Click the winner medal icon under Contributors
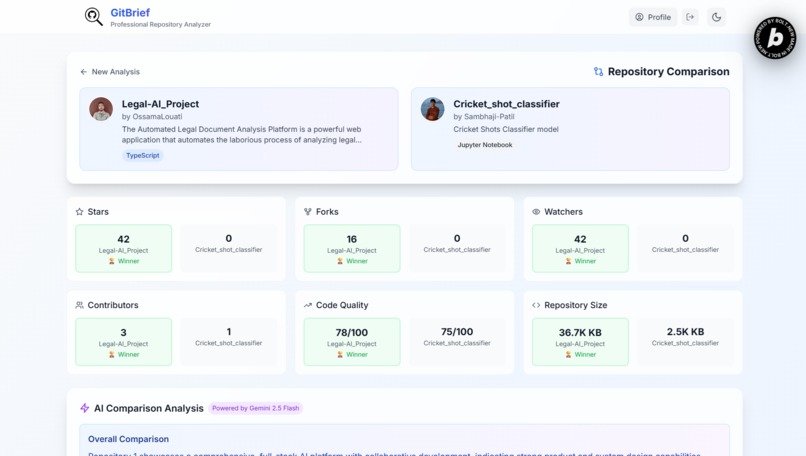806x456 pixels. pos(112,355)
